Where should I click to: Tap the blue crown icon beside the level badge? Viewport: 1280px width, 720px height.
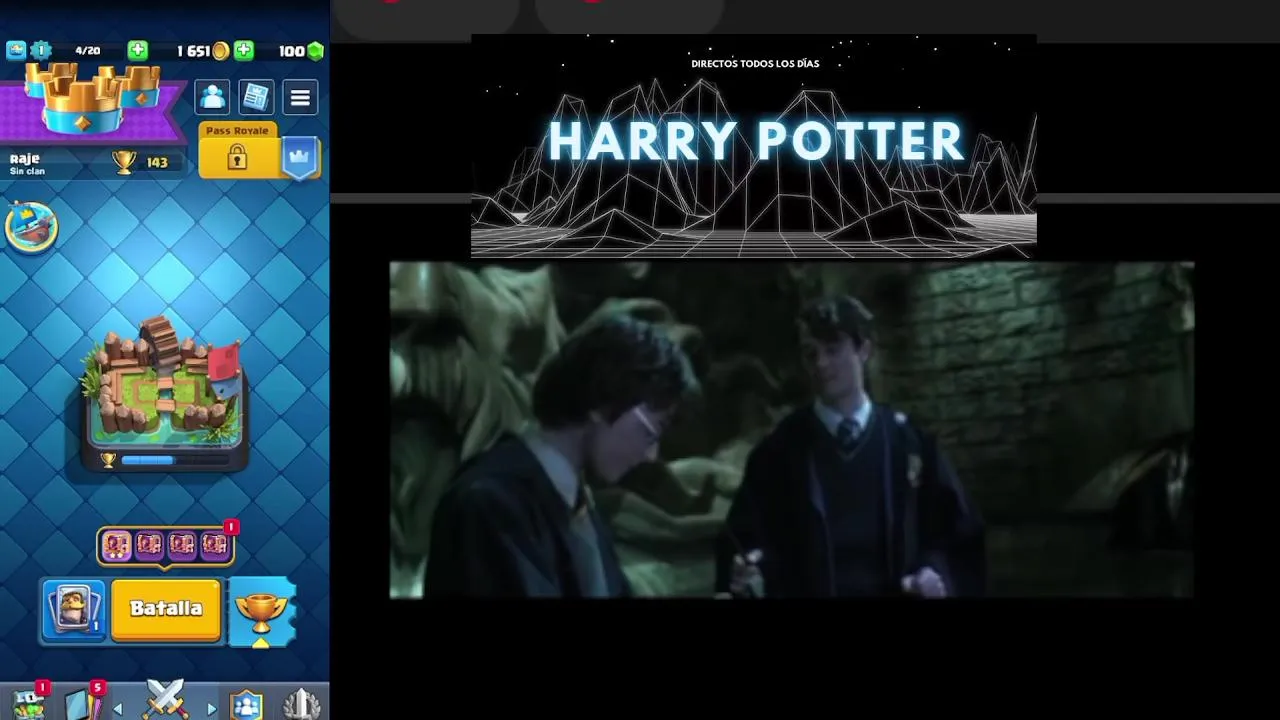pyautogui.click(x=15, y=50)
